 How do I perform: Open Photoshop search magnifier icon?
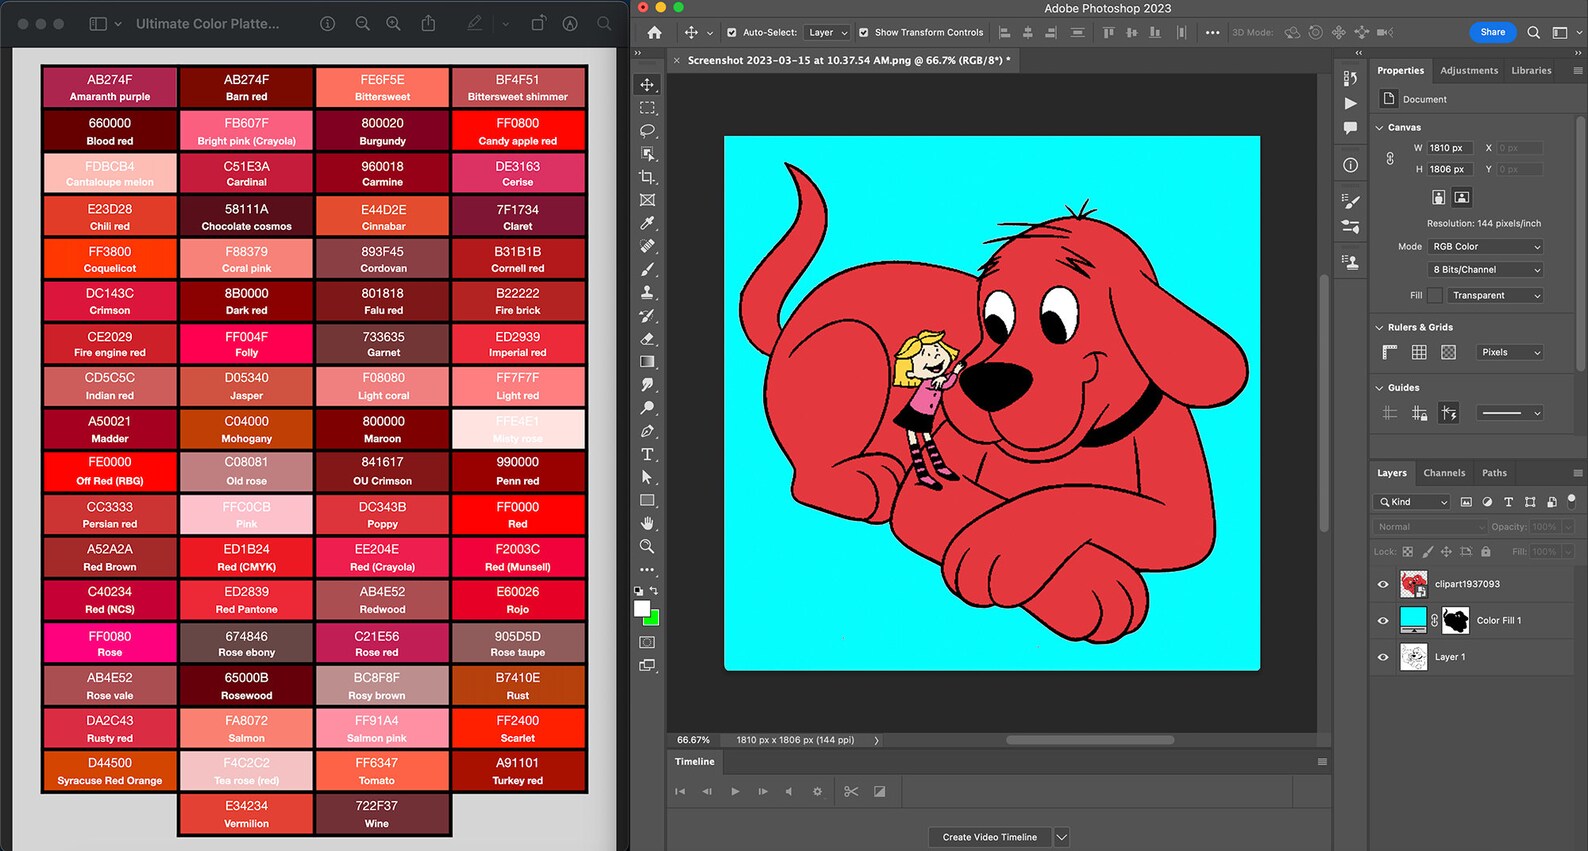pyautogui.click(x=1533, y=33)
